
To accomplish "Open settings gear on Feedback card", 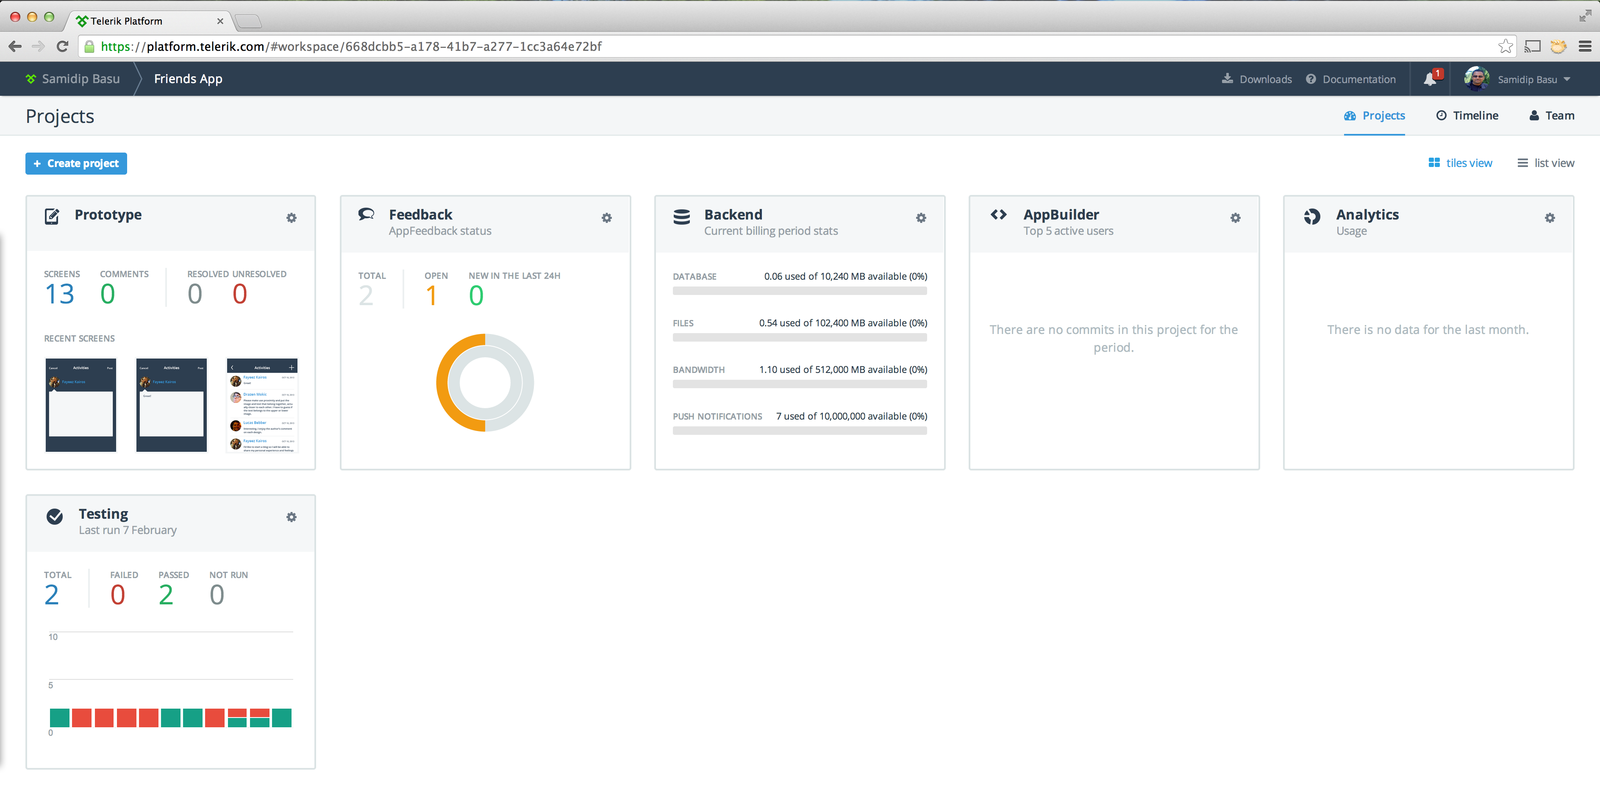I will coord(606,218).
